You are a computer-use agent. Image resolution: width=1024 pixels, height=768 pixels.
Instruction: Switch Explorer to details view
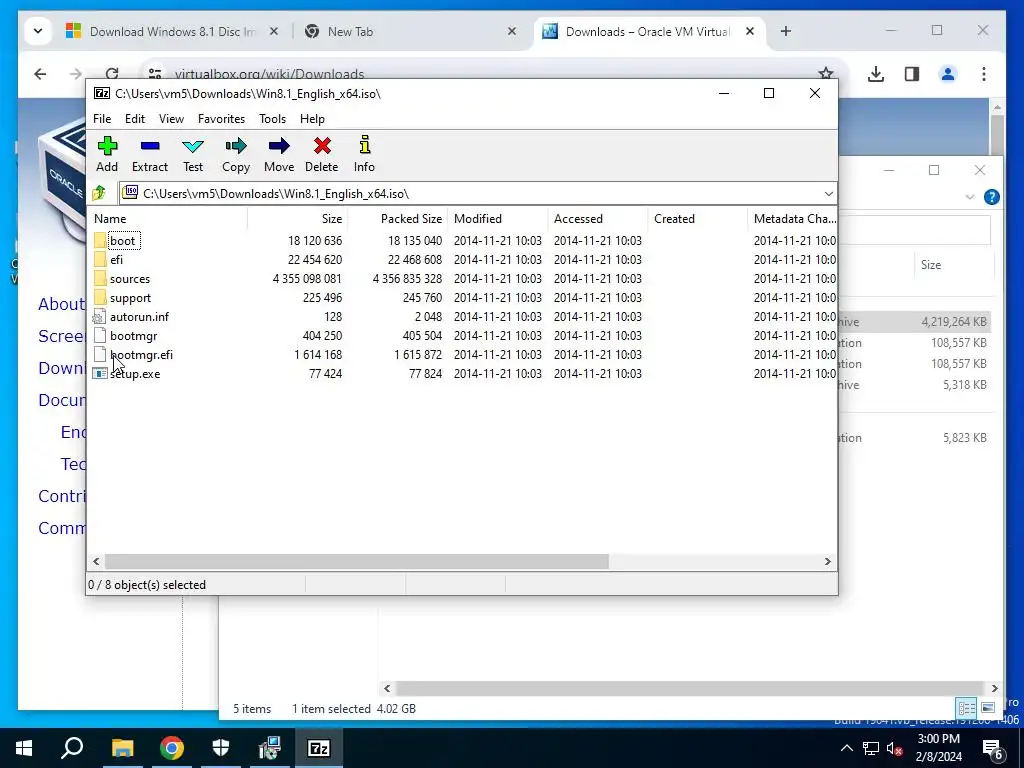(x=967, y=708)
